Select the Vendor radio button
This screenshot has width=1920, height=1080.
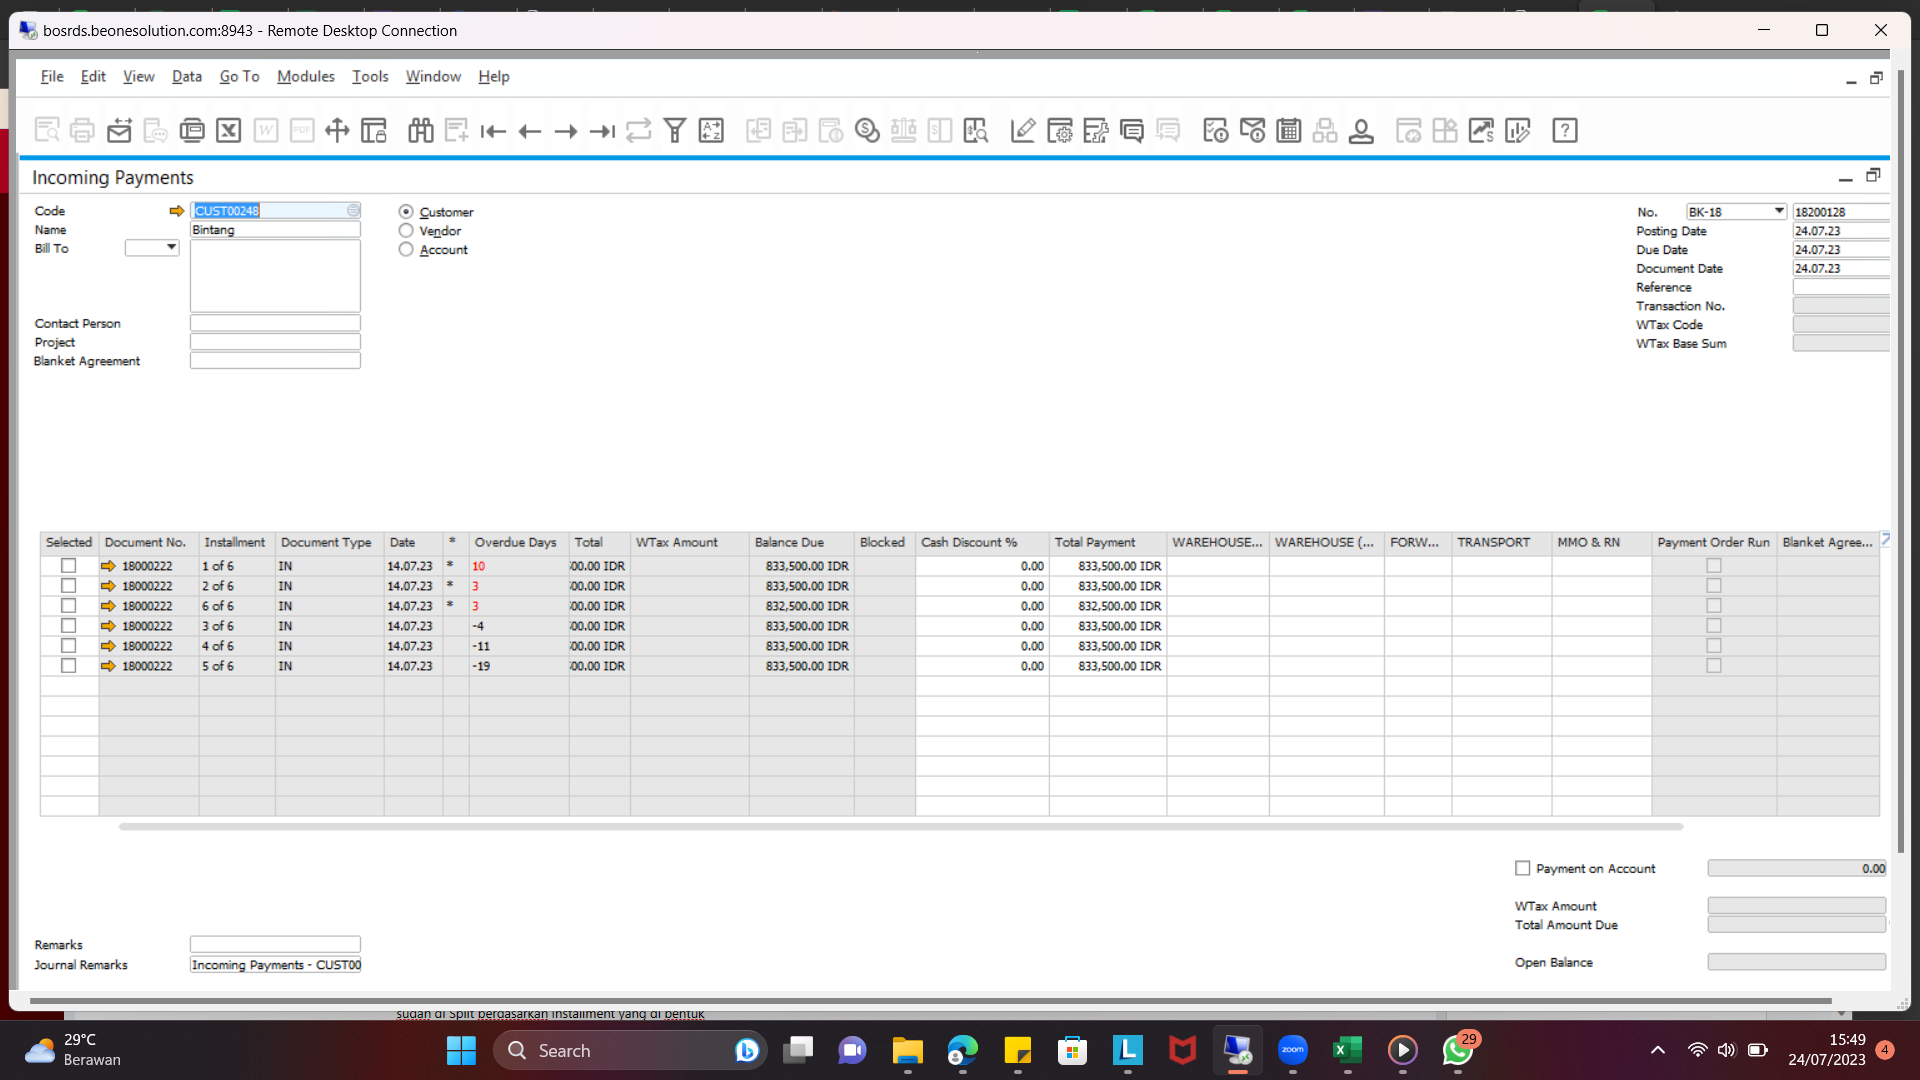coord(406,231)
